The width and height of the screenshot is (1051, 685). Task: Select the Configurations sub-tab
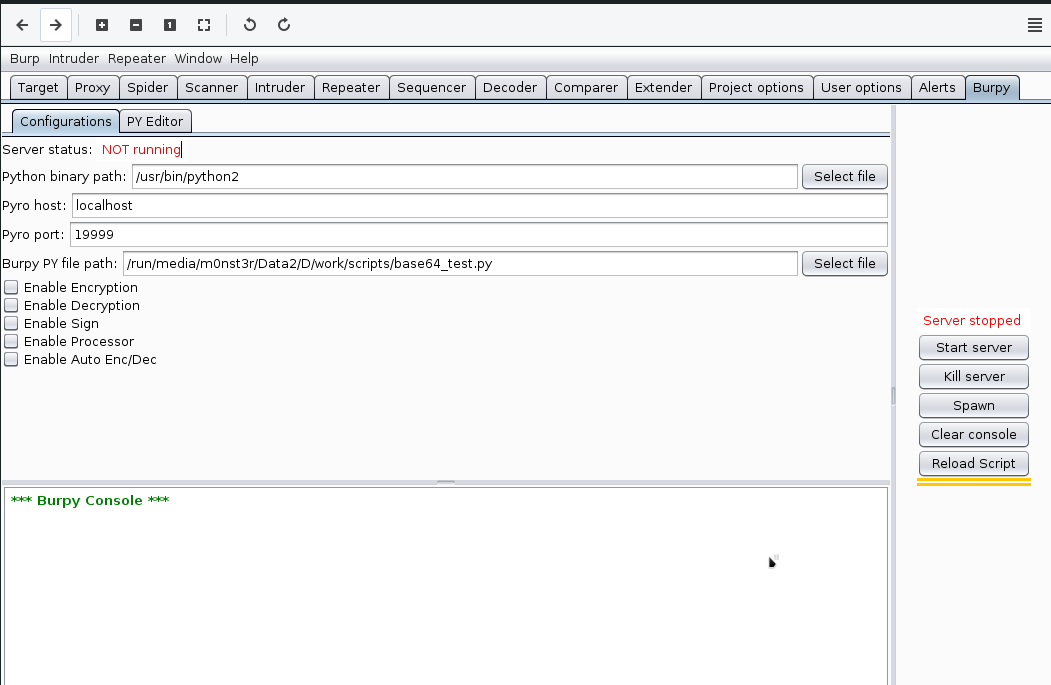pyautogui.click(x=66, y=121)
